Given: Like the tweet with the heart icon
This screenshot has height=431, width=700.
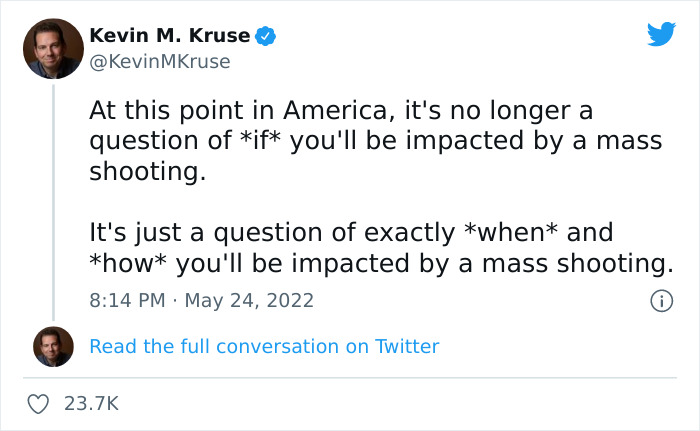Looking at the screenshot, I should coord(40,403).
